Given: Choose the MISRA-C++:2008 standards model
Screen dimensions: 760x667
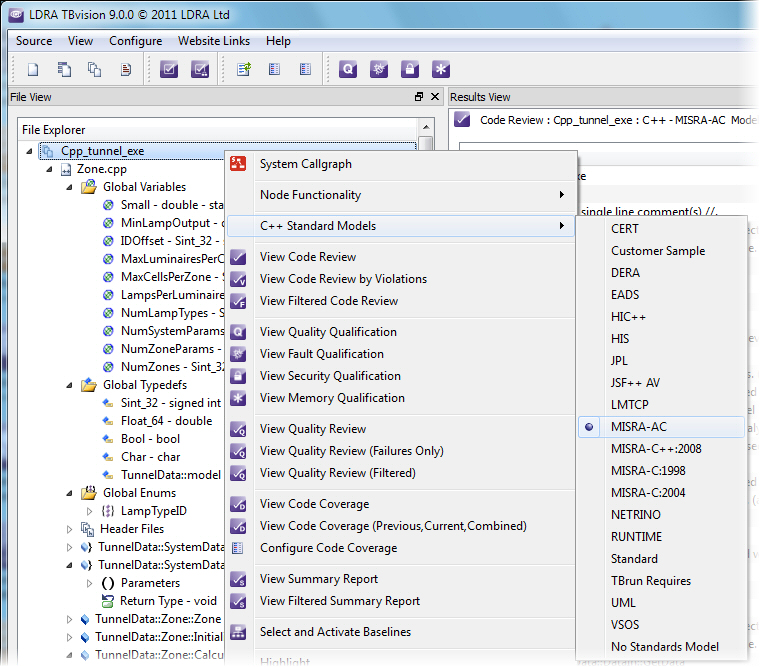Looking at the screenshot, I should tap(655, 449).
